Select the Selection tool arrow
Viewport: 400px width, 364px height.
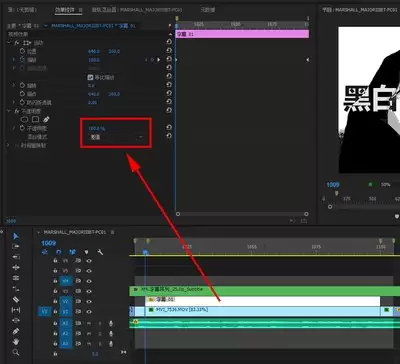16,236
